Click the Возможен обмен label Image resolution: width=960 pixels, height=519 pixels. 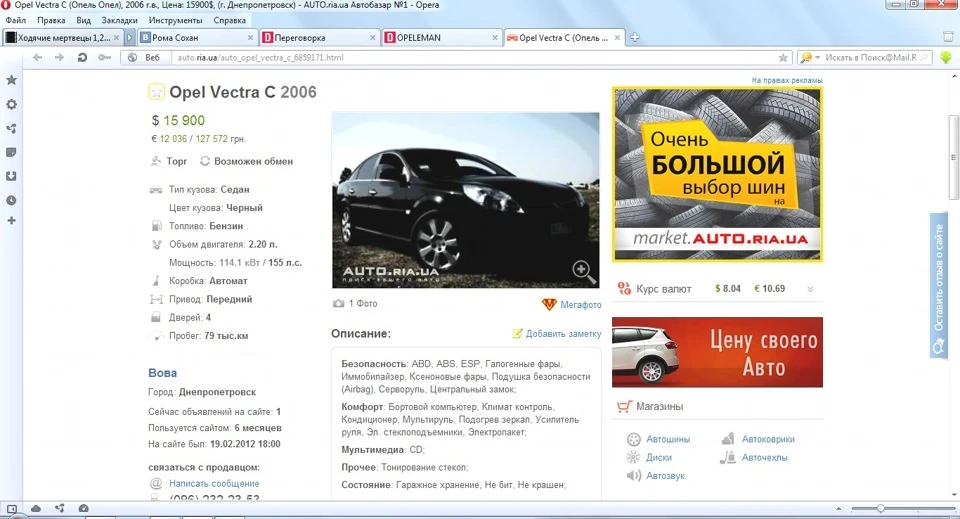click(x=253, y=161)
